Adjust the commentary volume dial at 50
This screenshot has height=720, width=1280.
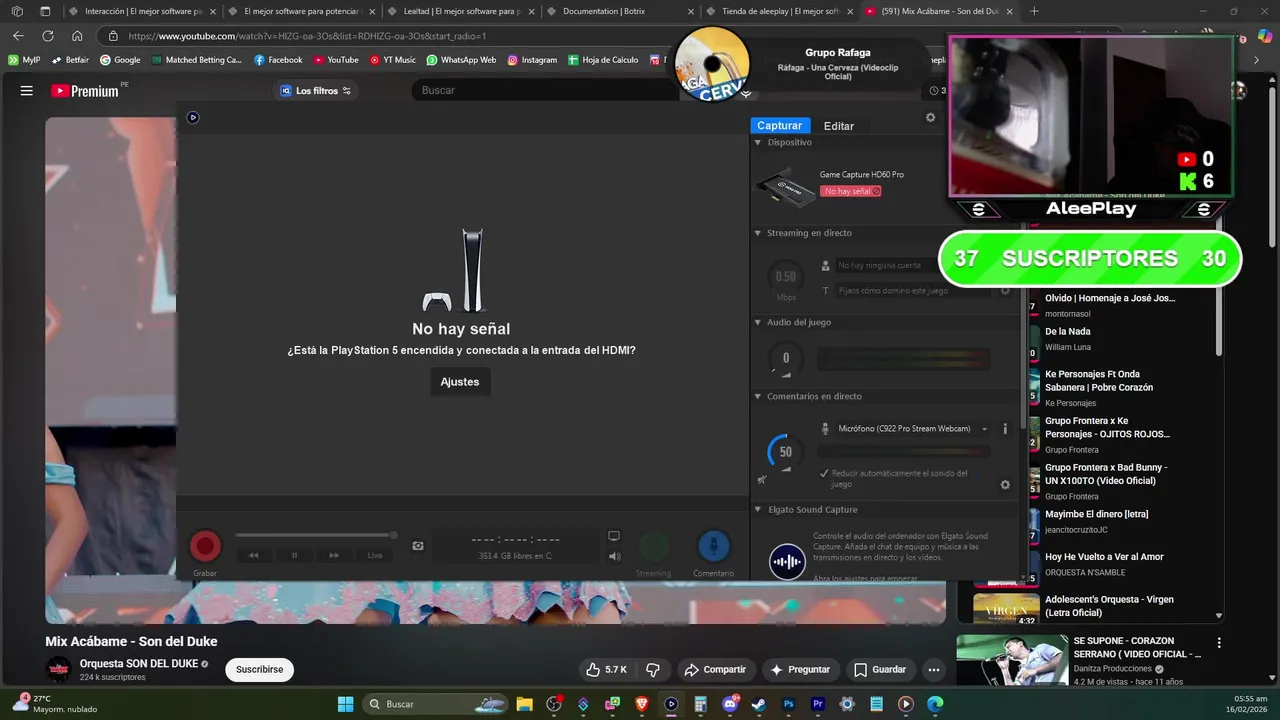(x=786, y=452)
